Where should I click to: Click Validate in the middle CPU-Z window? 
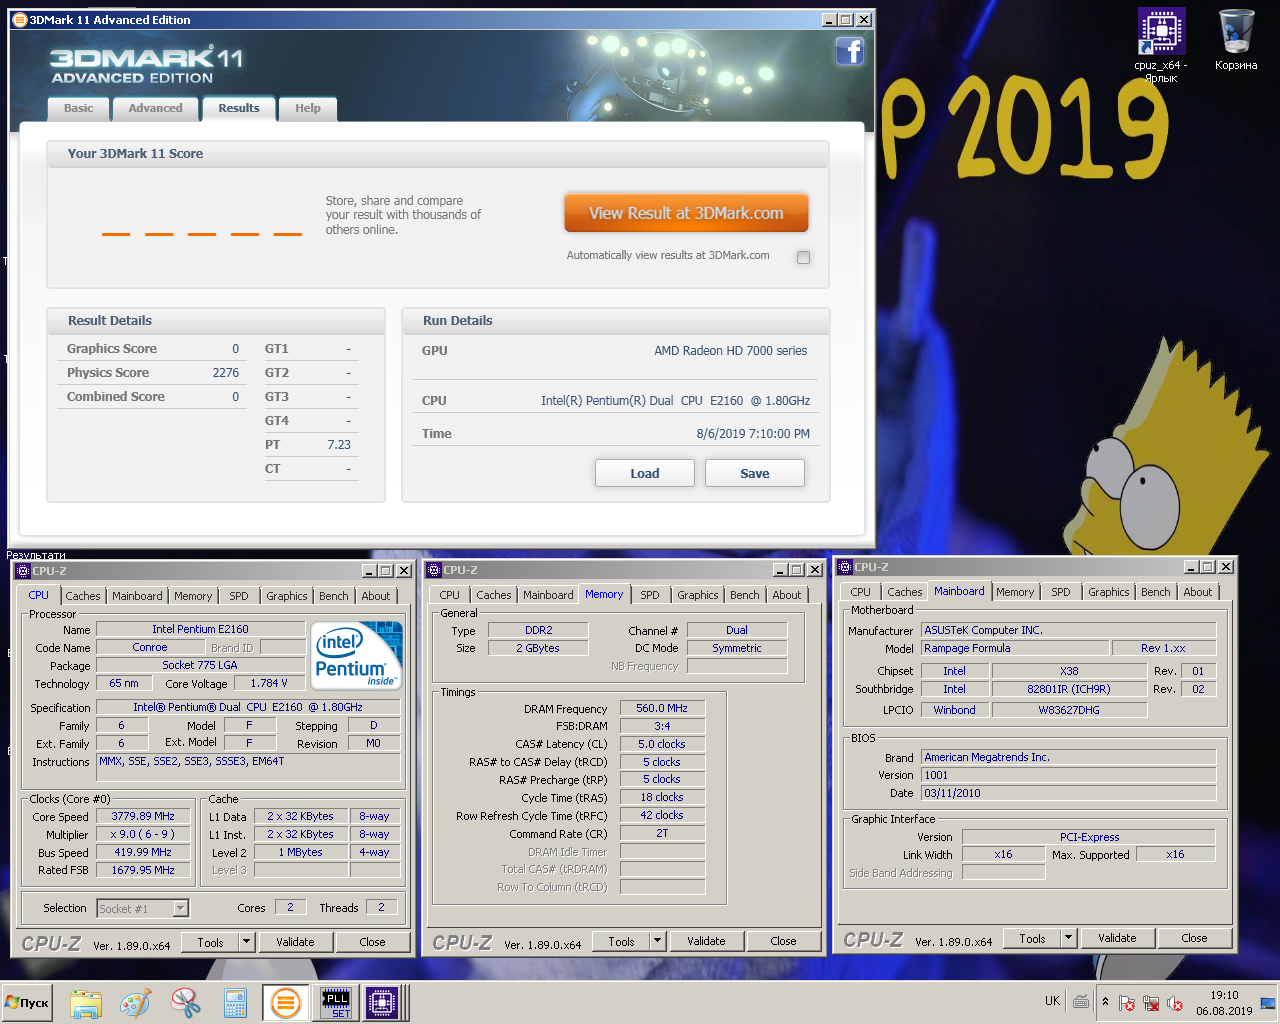(706, 941)
